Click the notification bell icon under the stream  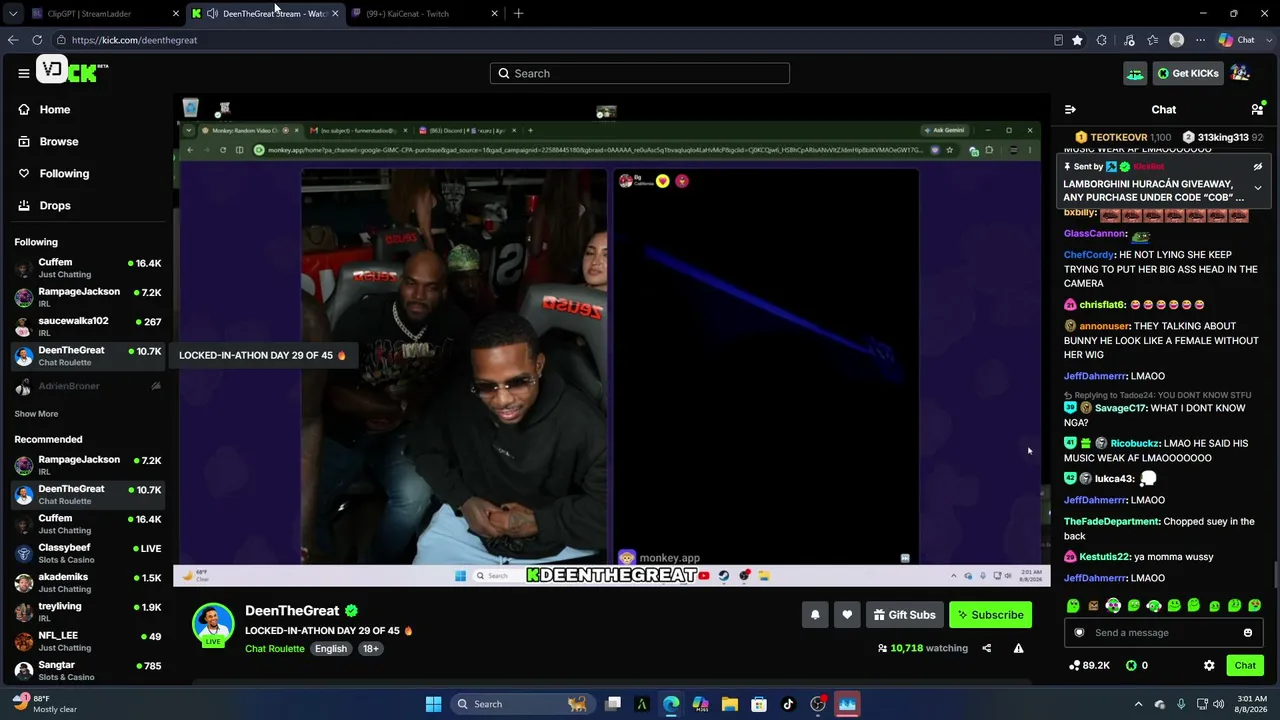[x=815, y=615]
